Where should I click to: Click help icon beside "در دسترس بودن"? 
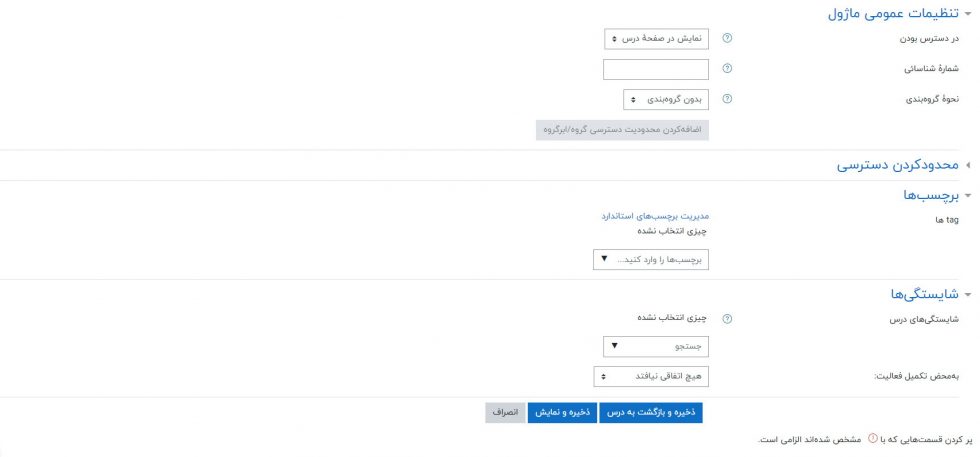click(x=727, y=39)
